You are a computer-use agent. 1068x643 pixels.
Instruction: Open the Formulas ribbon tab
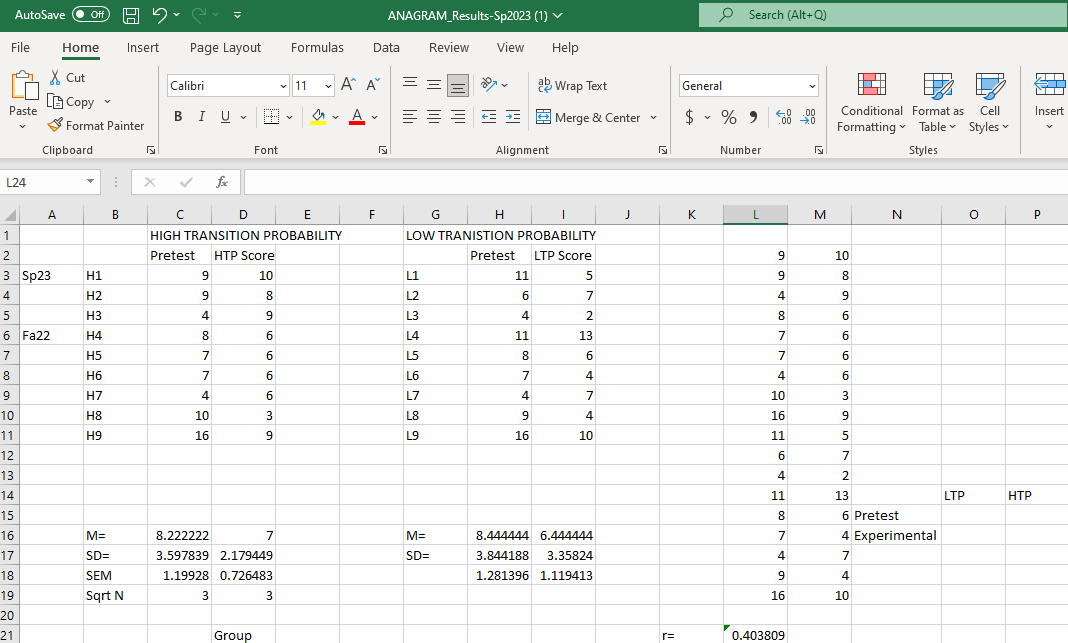pyautogui.click(x=317, y=47)
